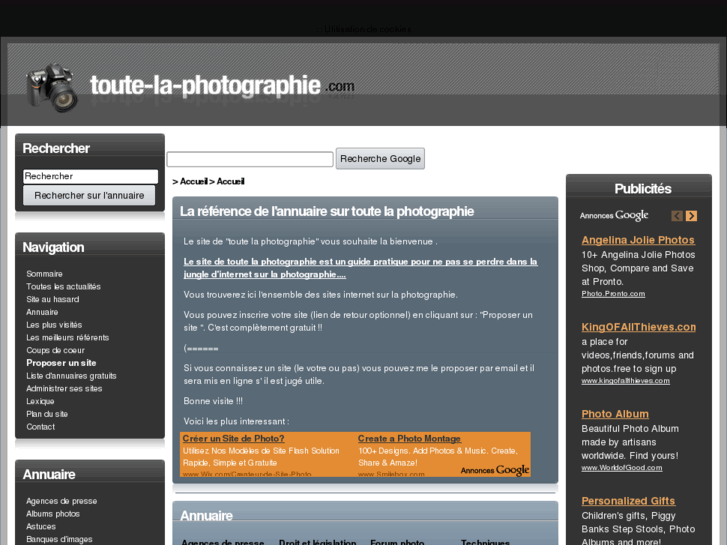
Task: Open Plan du site
Action: point(47,414)
